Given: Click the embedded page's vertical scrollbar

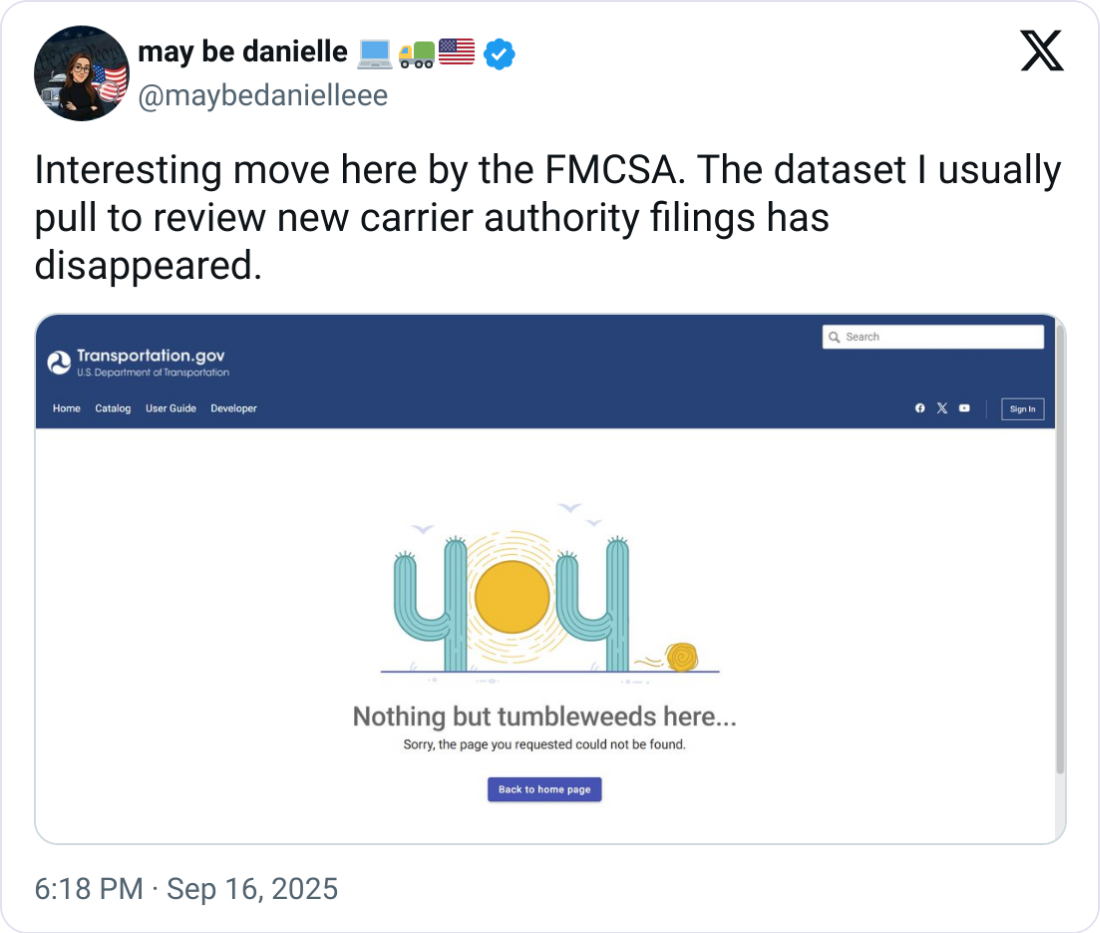Looking at the screenshot, I should [x=1060, y=550].
